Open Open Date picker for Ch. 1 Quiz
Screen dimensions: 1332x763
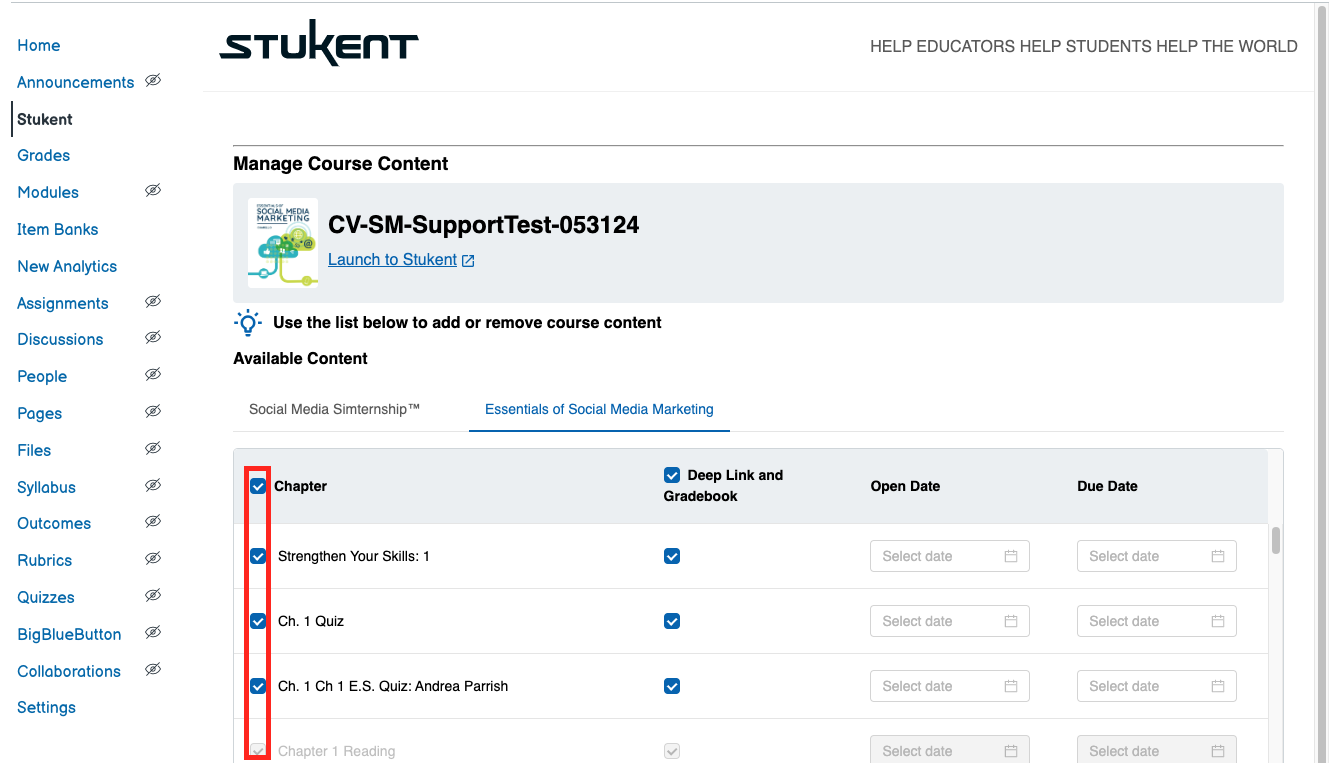coord(950,621)
